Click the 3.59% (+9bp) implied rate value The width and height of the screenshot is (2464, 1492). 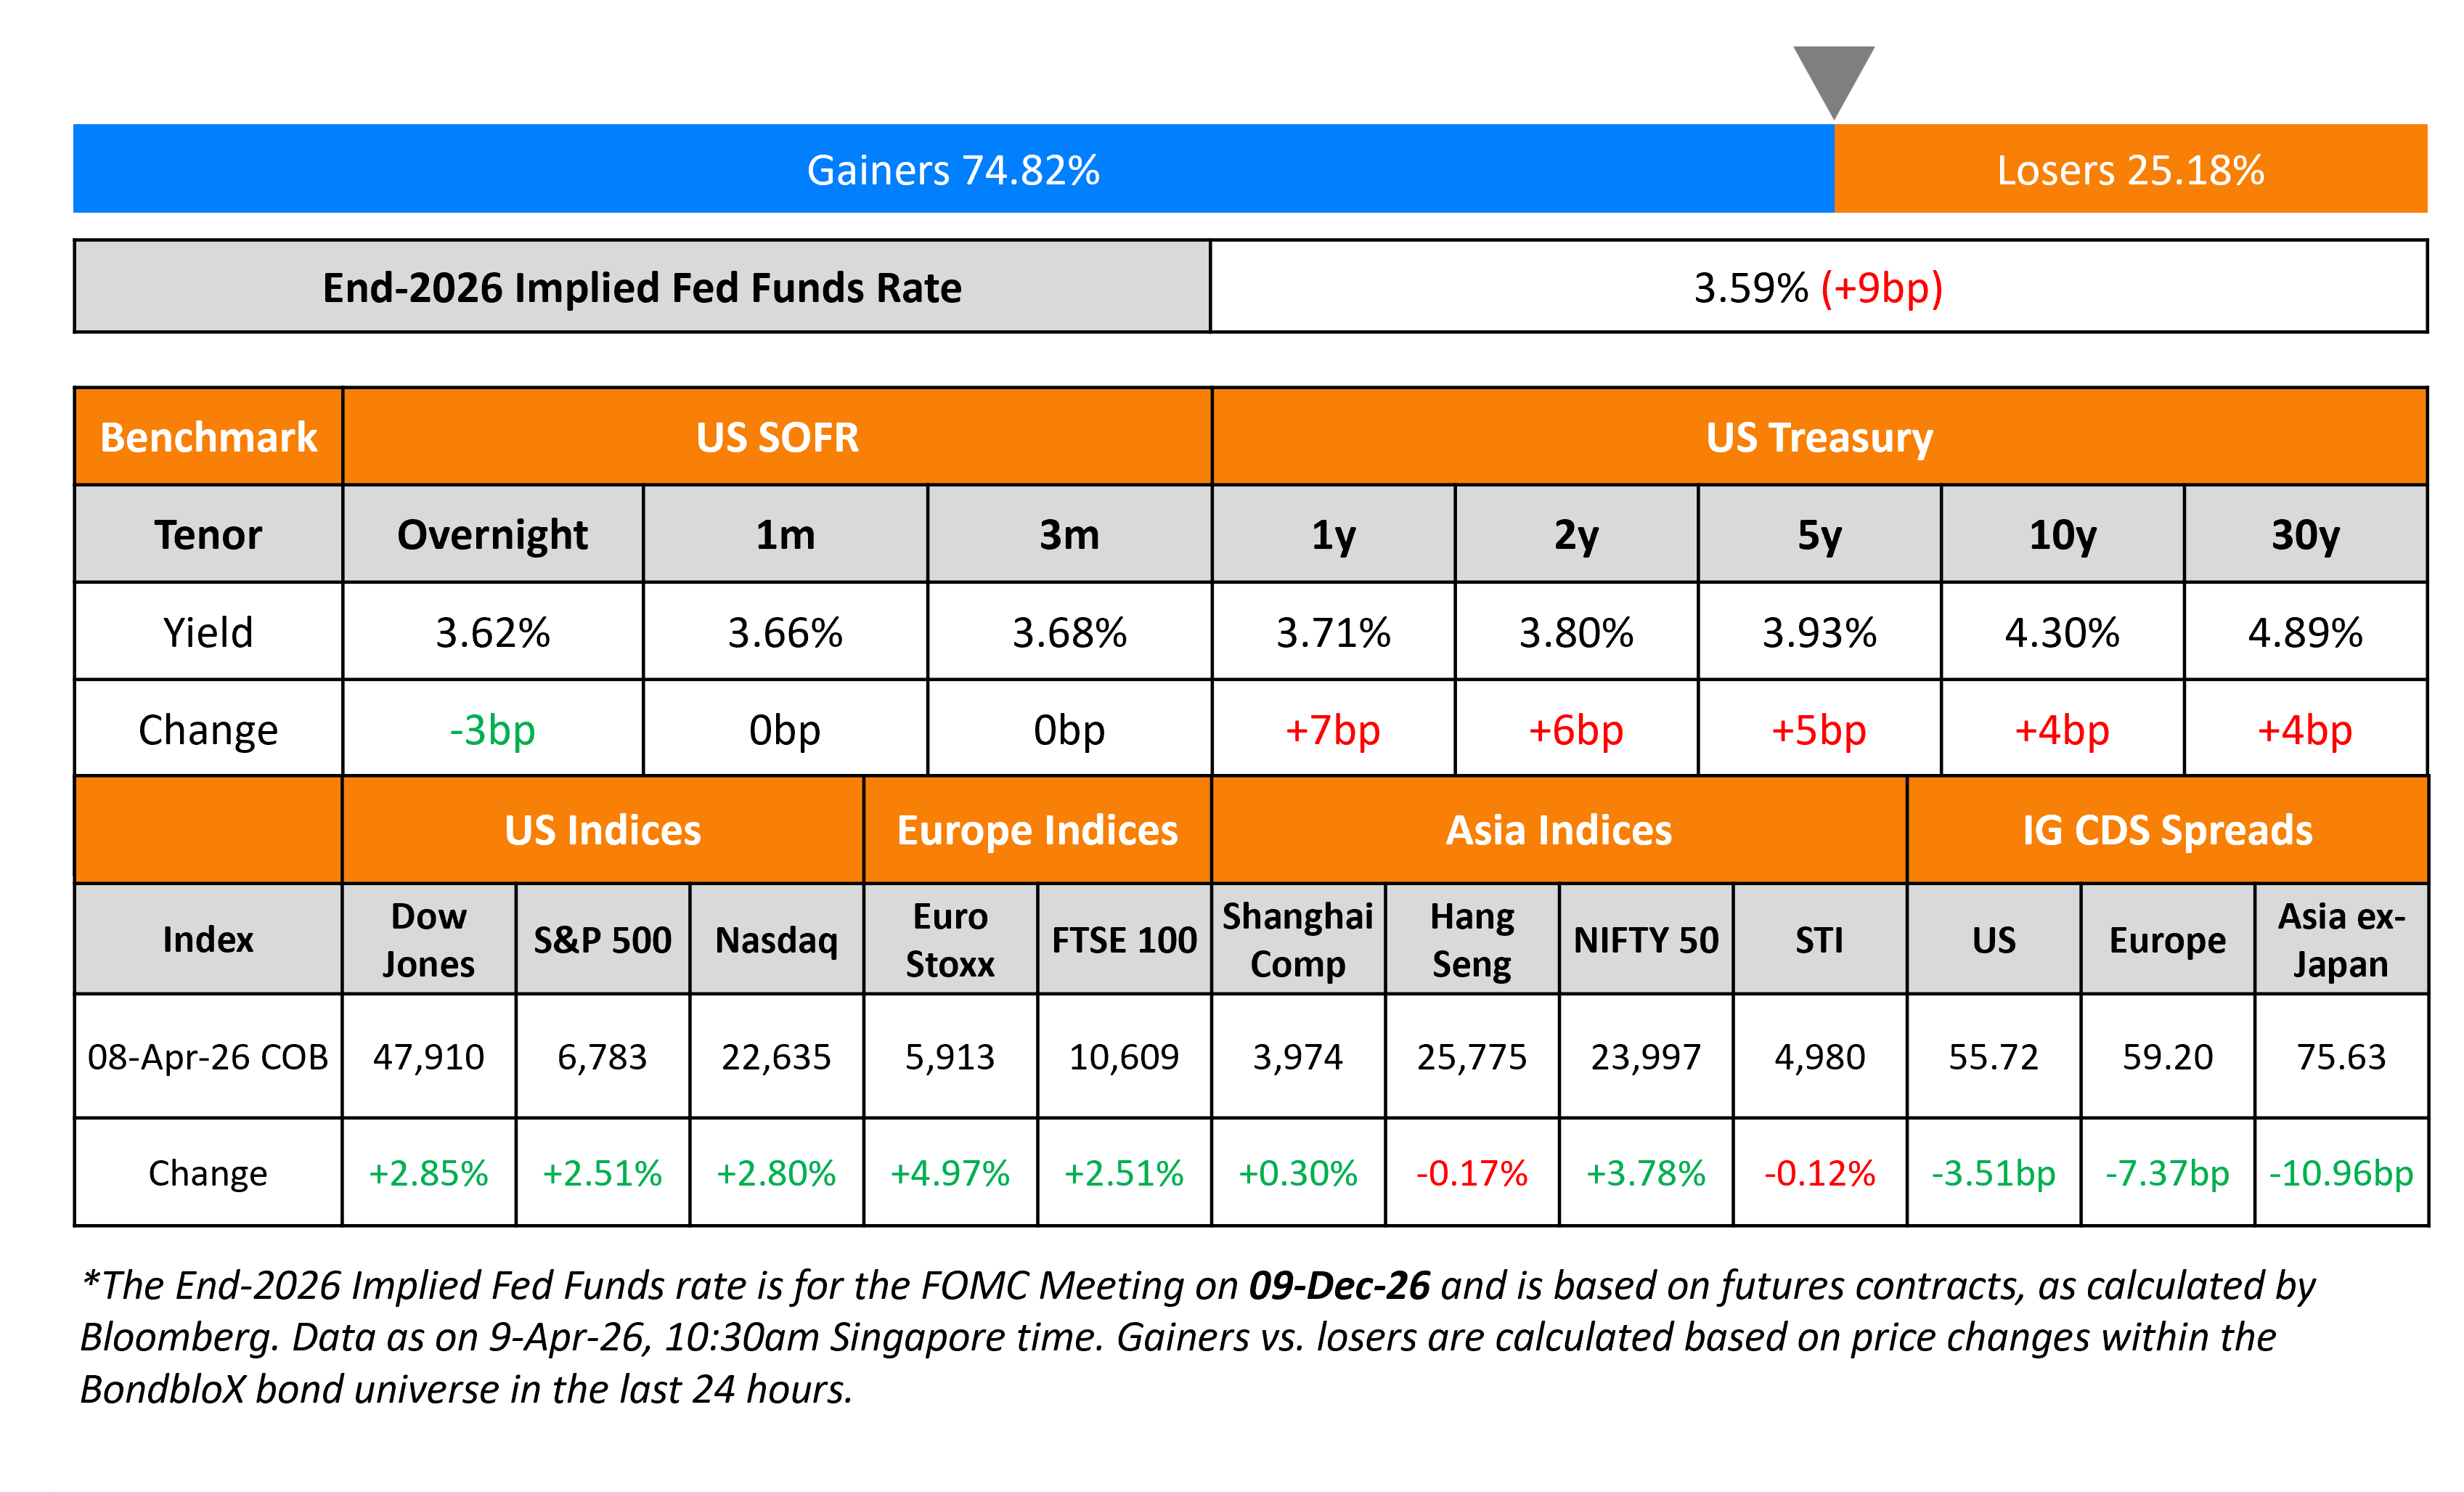click(1817, 287)
